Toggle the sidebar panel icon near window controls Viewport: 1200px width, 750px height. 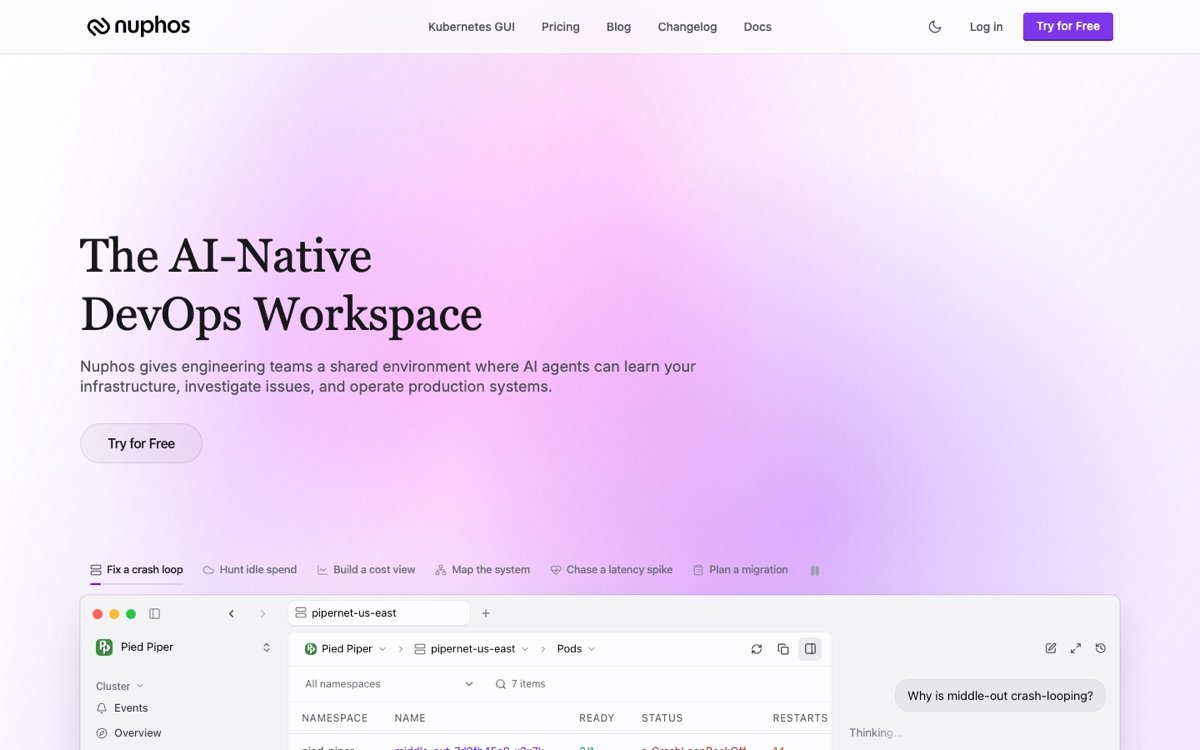154,614
